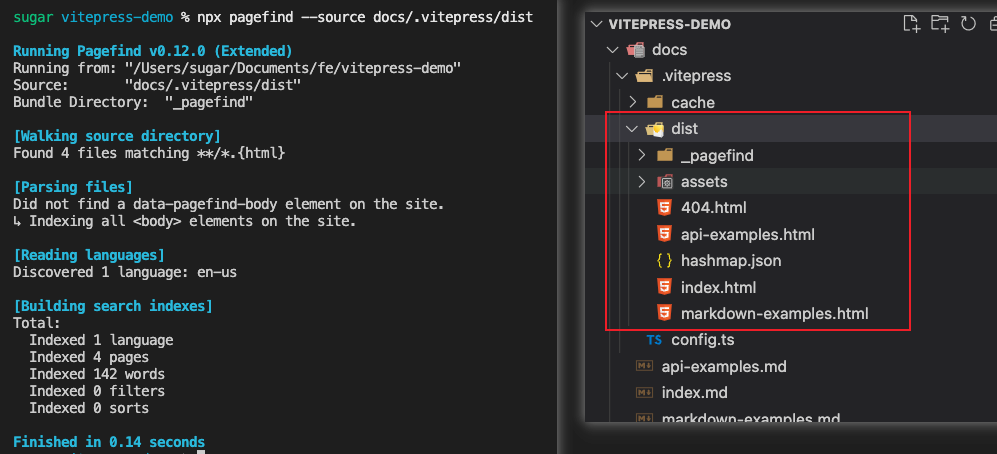
Task: Click the HTML5 icon beside index.html
Action: pyautogui.click(x=664, y=287)
